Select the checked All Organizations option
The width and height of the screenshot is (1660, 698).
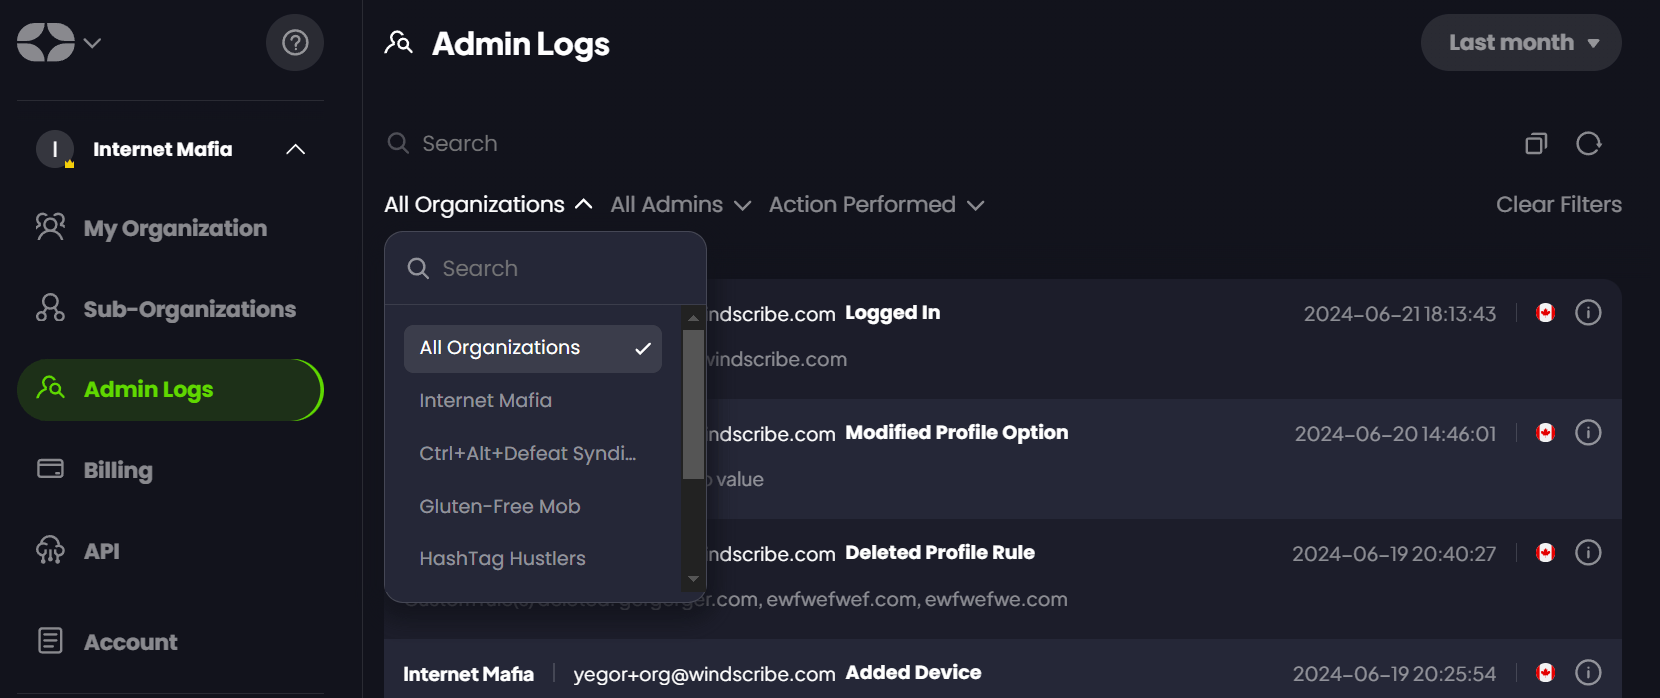coord(532,348)
